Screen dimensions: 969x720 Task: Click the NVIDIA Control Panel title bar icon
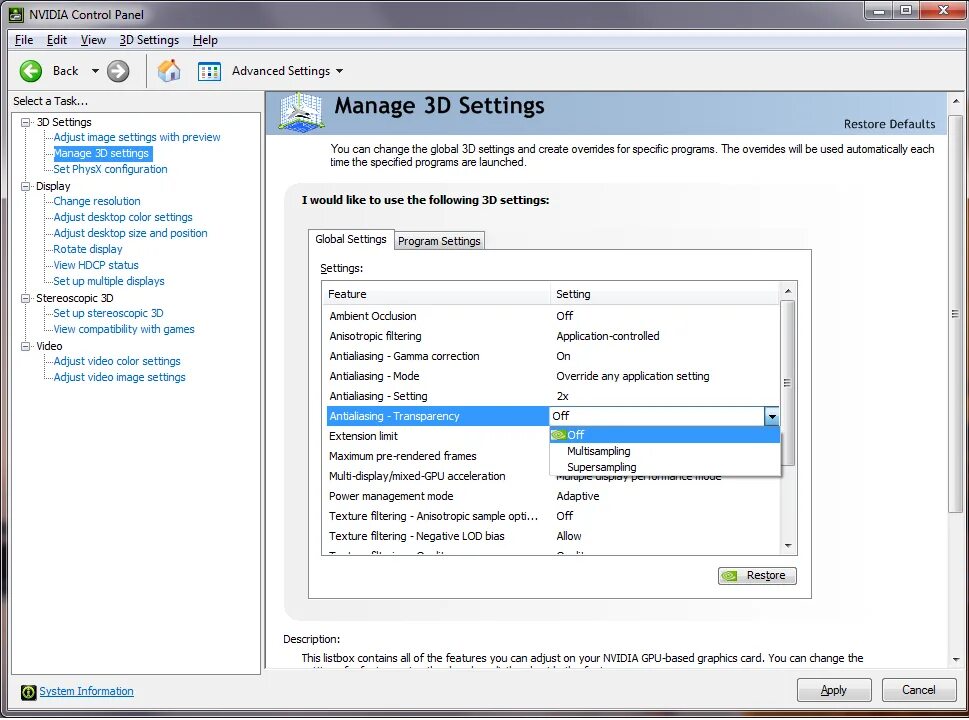click(x=16, y=14)
